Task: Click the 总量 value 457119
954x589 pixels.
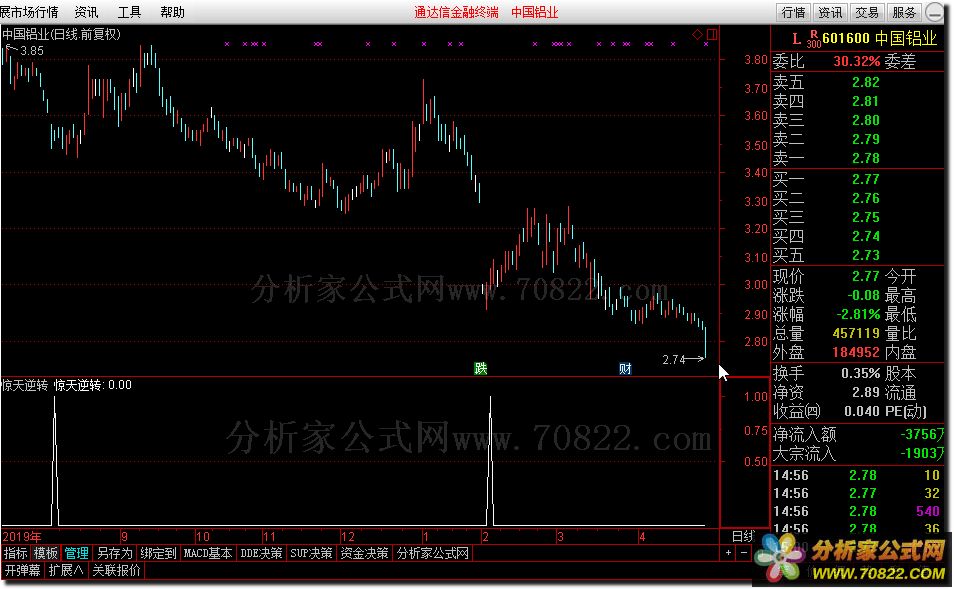Action: click(x=857, y=333)
